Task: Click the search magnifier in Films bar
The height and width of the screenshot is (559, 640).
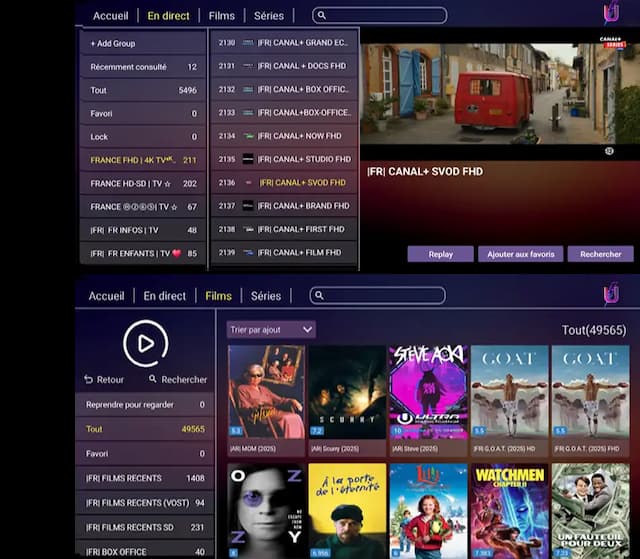Action: [318, 296]
